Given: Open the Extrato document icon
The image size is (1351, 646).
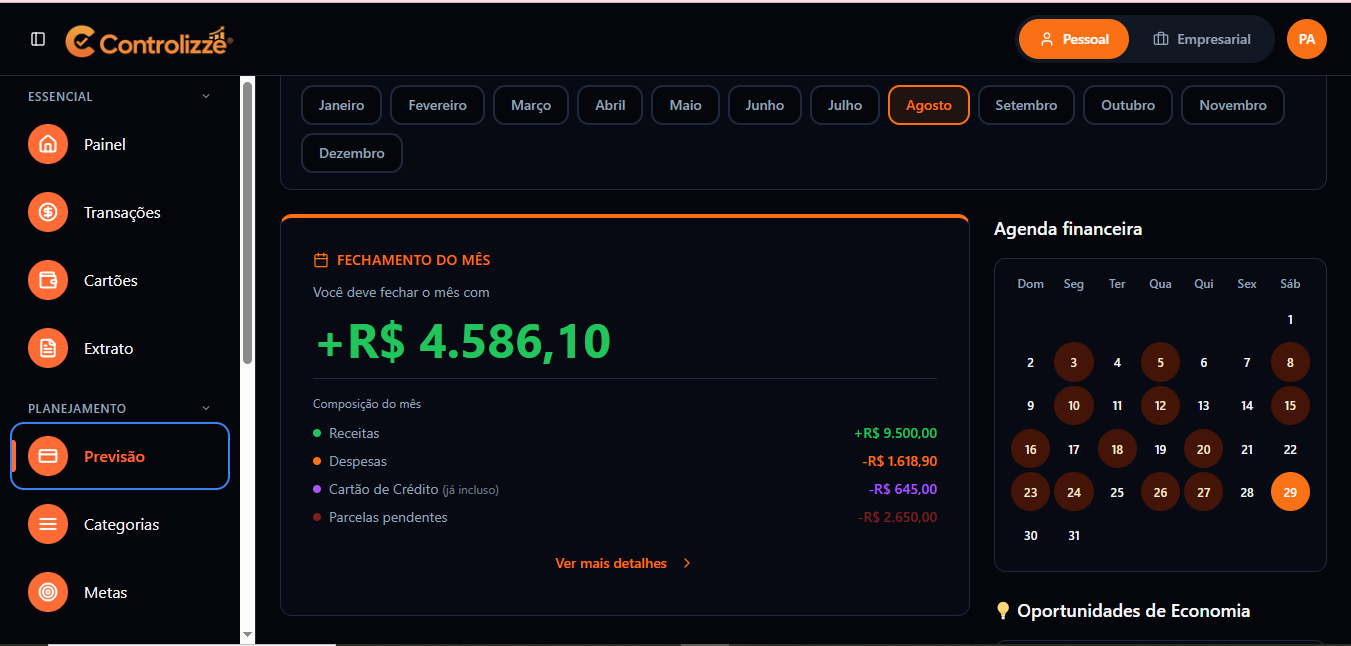Looking at the screenshot, I should click(x=48, y=349).
